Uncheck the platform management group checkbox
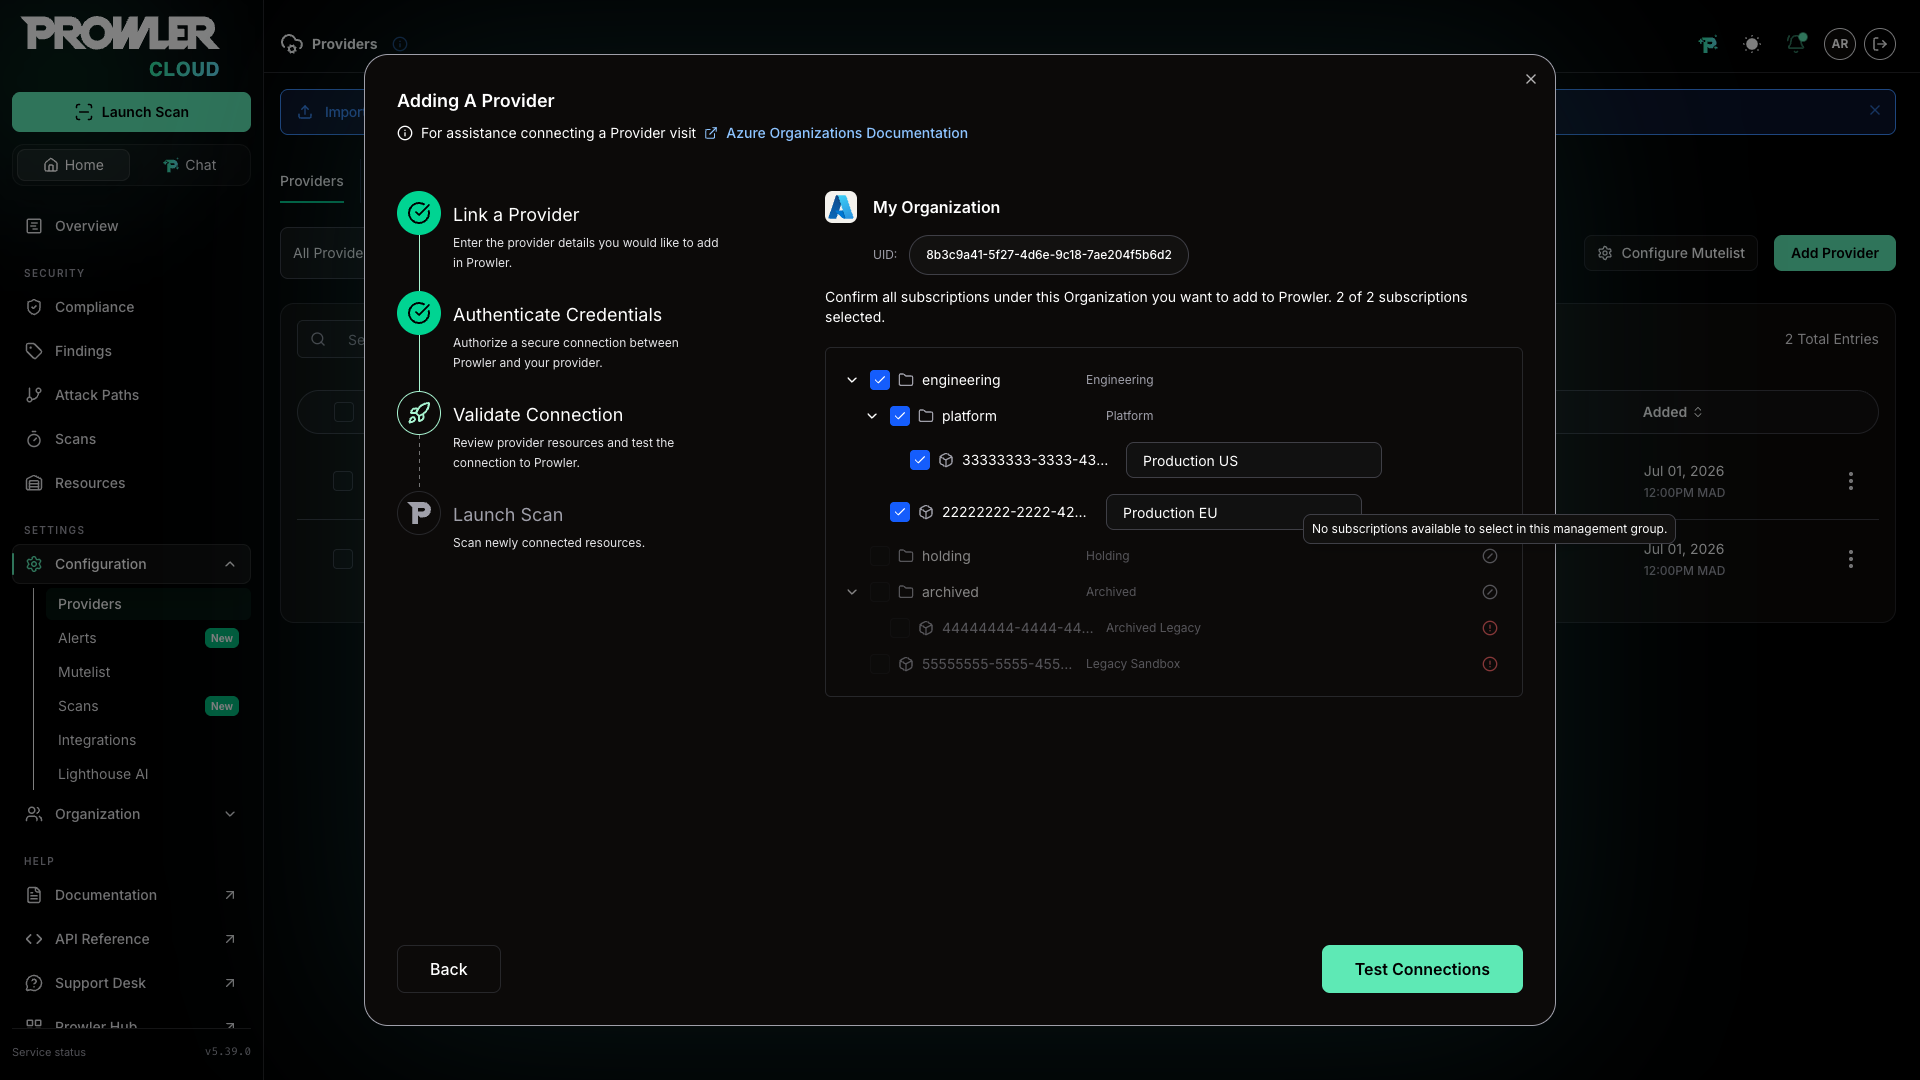 point(900,416)
